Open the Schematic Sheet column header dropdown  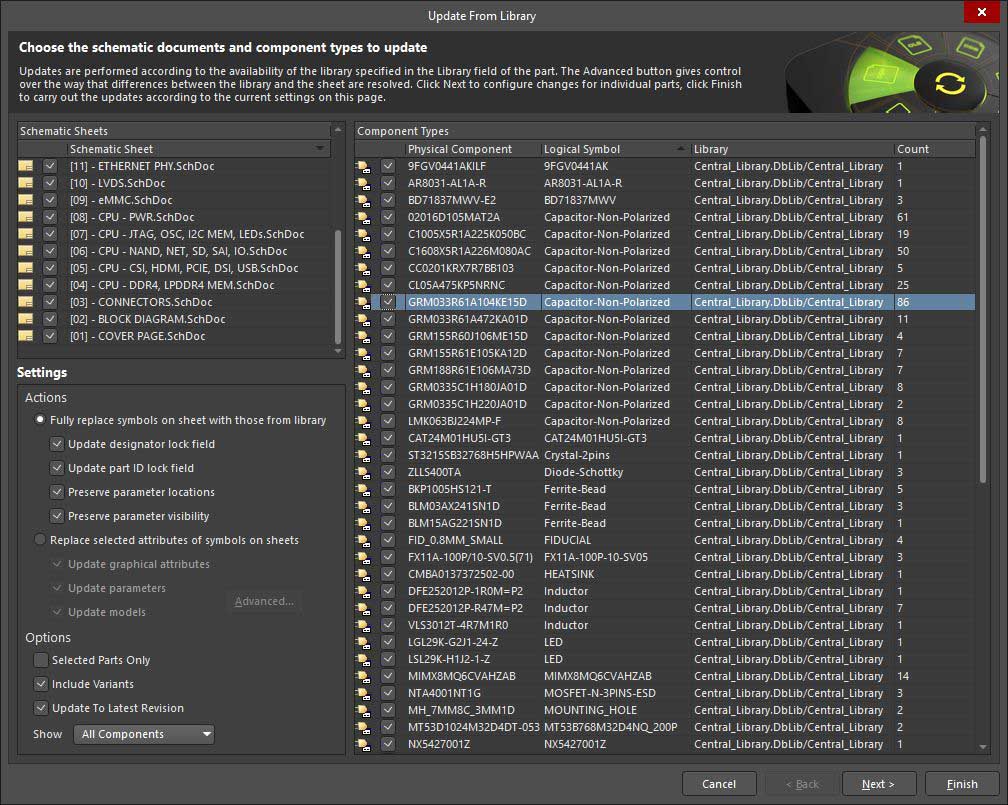tap(321, 149)
